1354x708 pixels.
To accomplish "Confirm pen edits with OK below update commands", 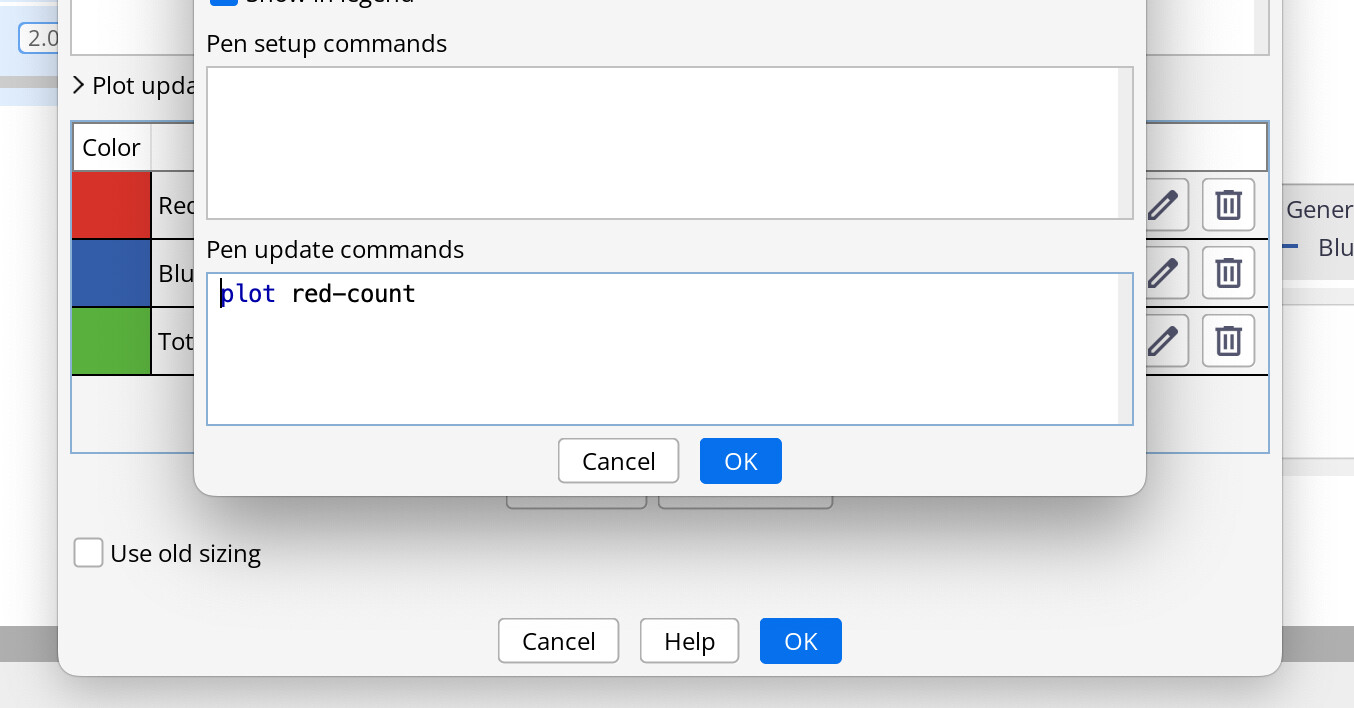I will coord(740,461).
